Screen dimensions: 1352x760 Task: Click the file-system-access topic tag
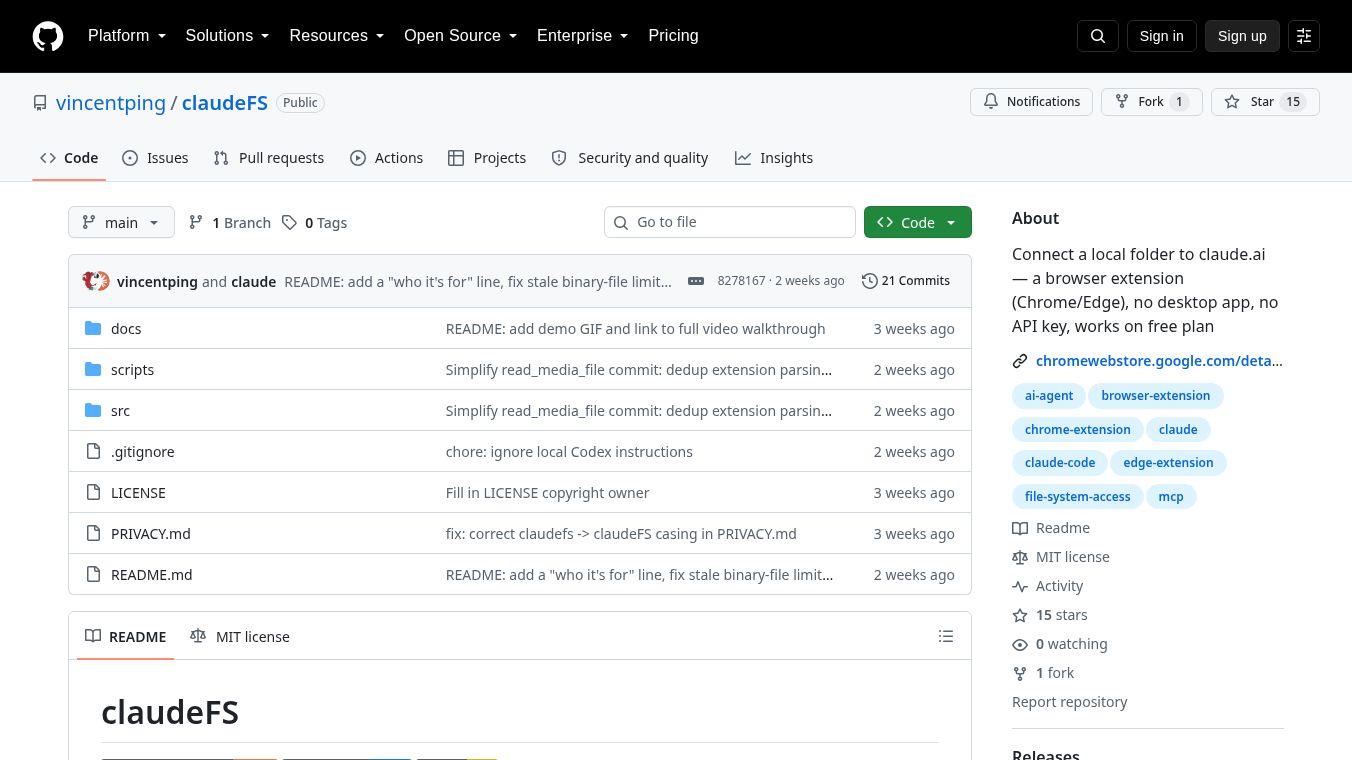click(1077, 497)
